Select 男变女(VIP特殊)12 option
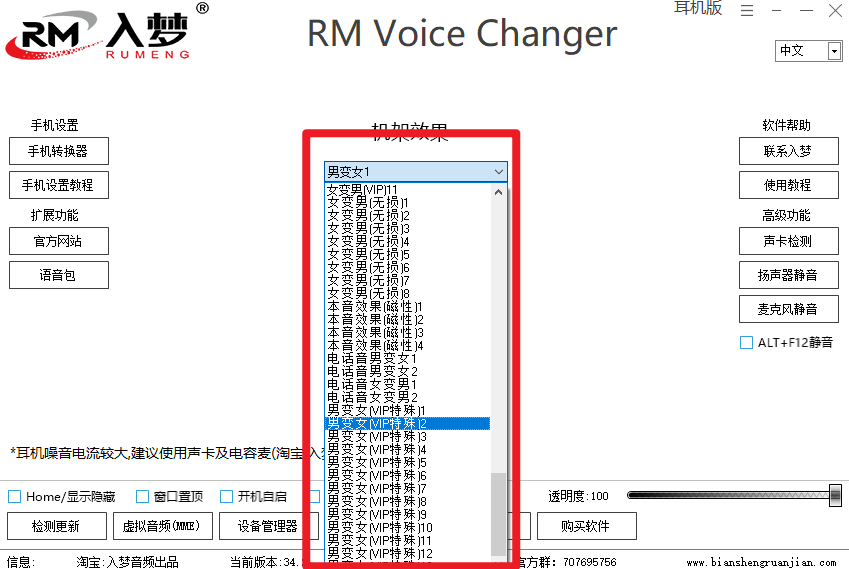 [408, 553]
